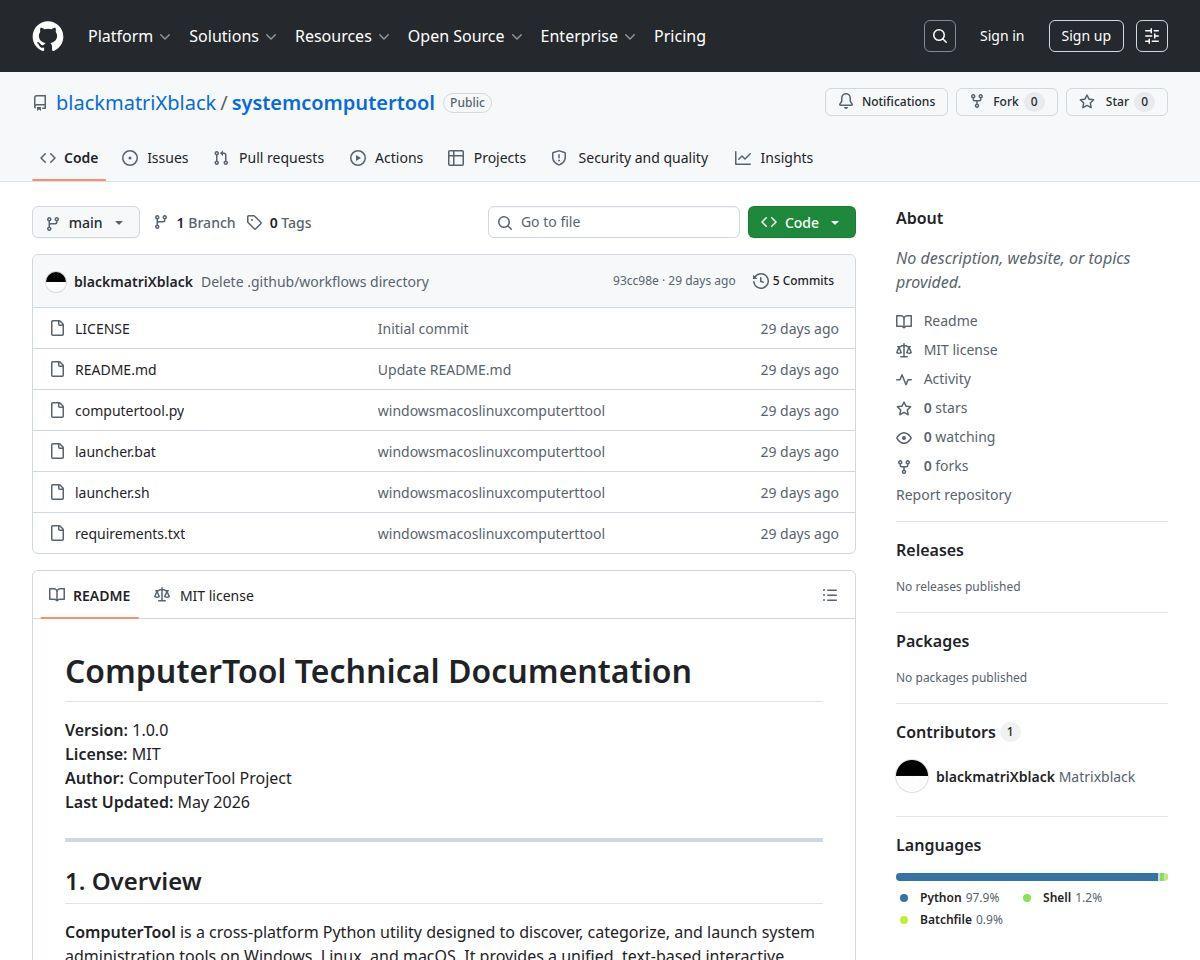Open the appearance settings icon in the header

(x=1152, y=36)
